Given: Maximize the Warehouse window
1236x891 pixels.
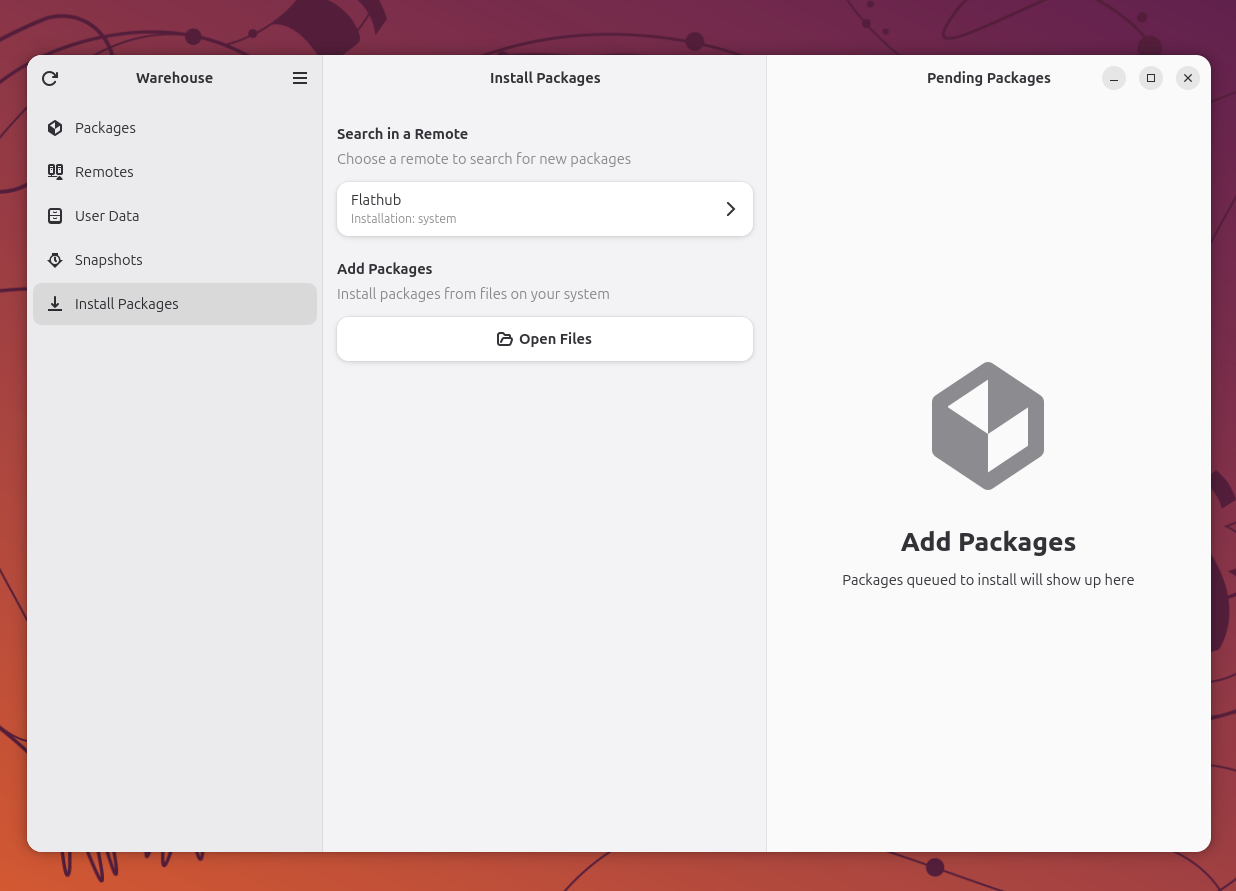Looking at the screenshot, I should pos(1151,78).
